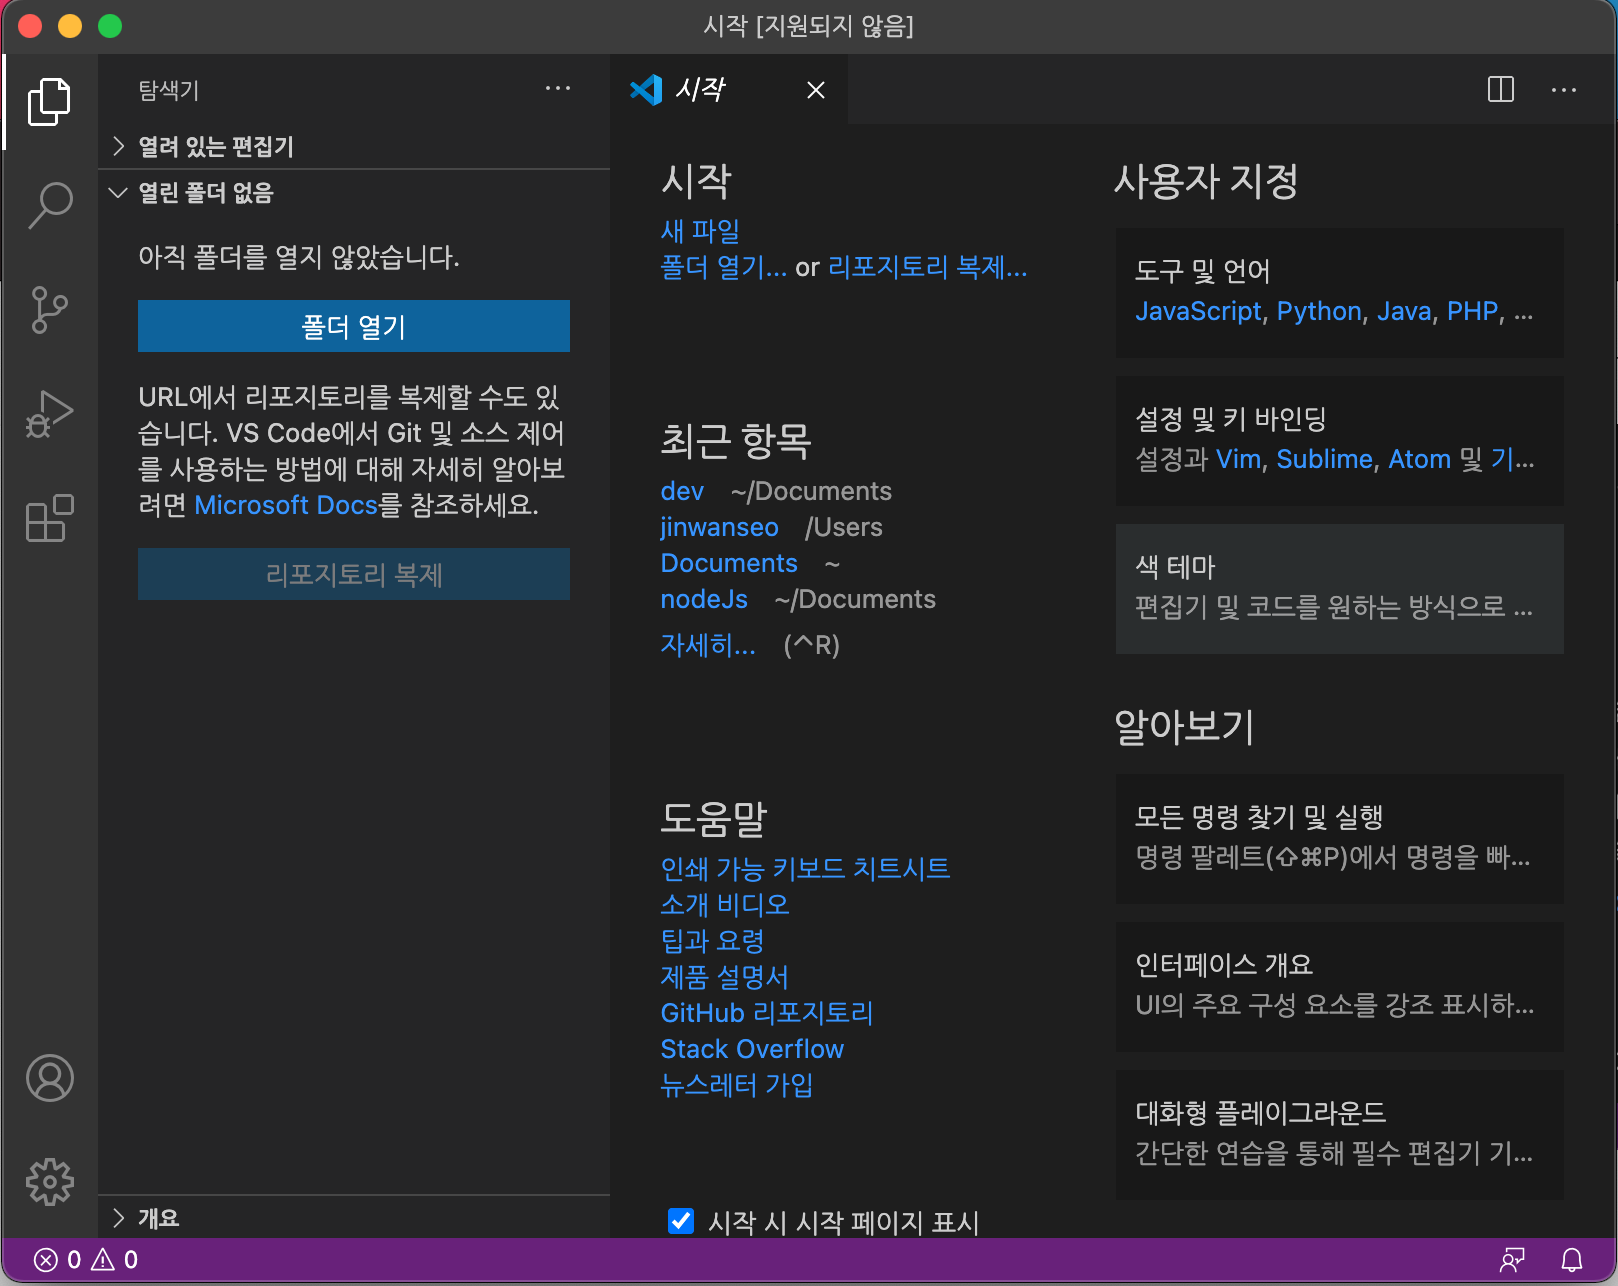Open the 색 테마 card
This screenshot has height=1286, width=1618.
coord(1340,589)
